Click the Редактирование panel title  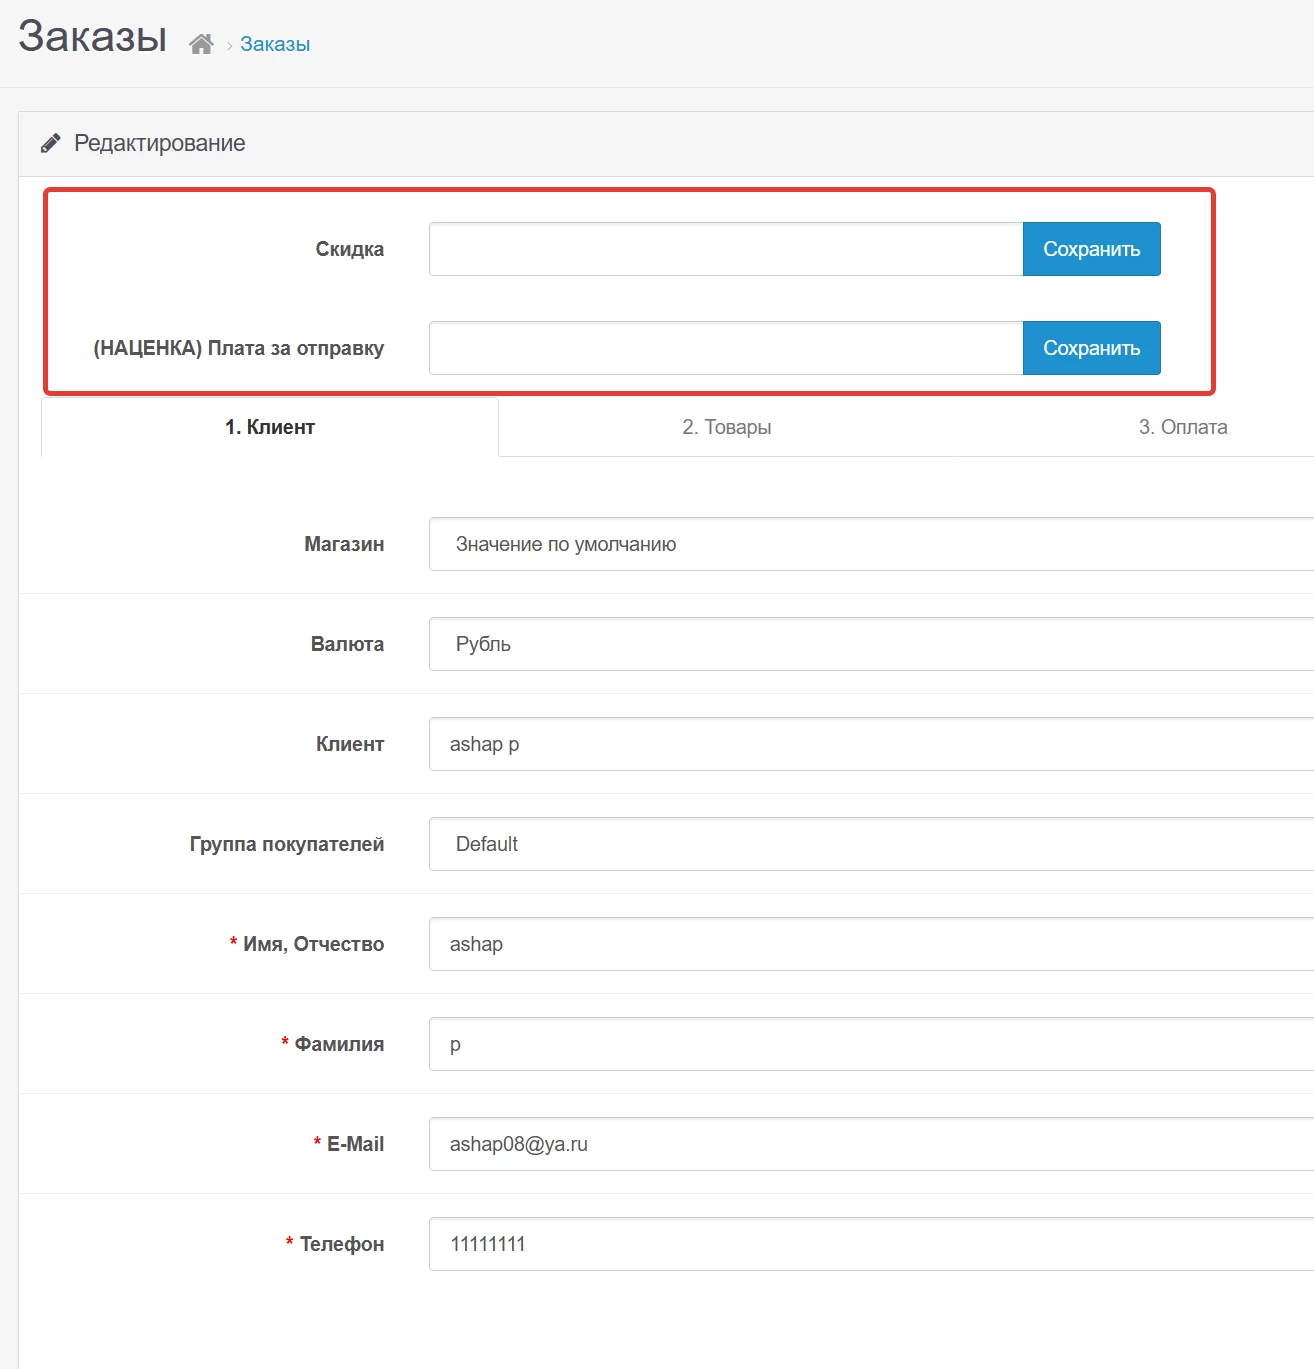160,143
